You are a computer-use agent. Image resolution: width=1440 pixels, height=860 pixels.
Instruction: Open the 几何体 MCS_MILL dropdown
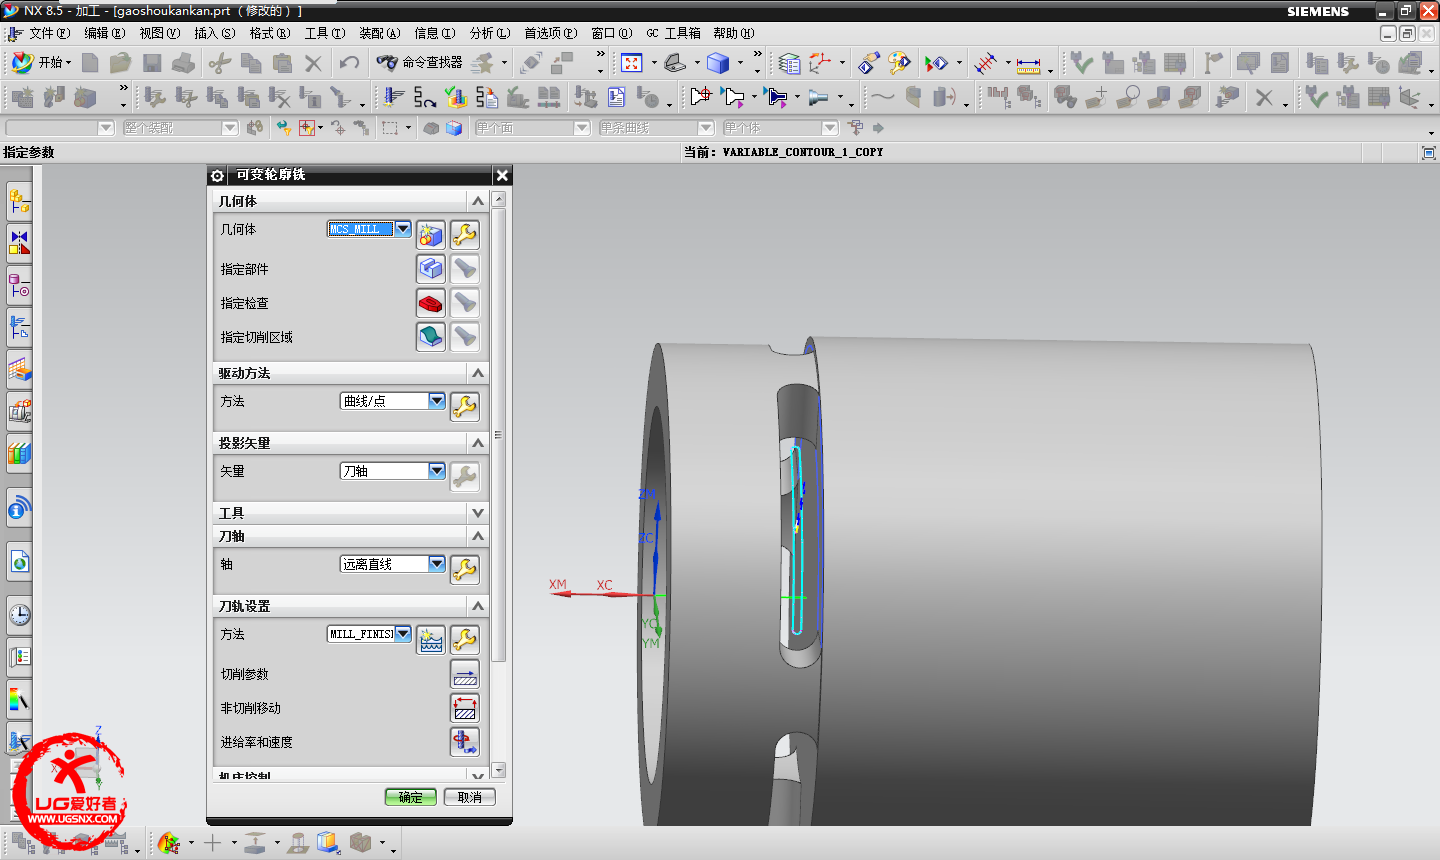pos(403,229)
